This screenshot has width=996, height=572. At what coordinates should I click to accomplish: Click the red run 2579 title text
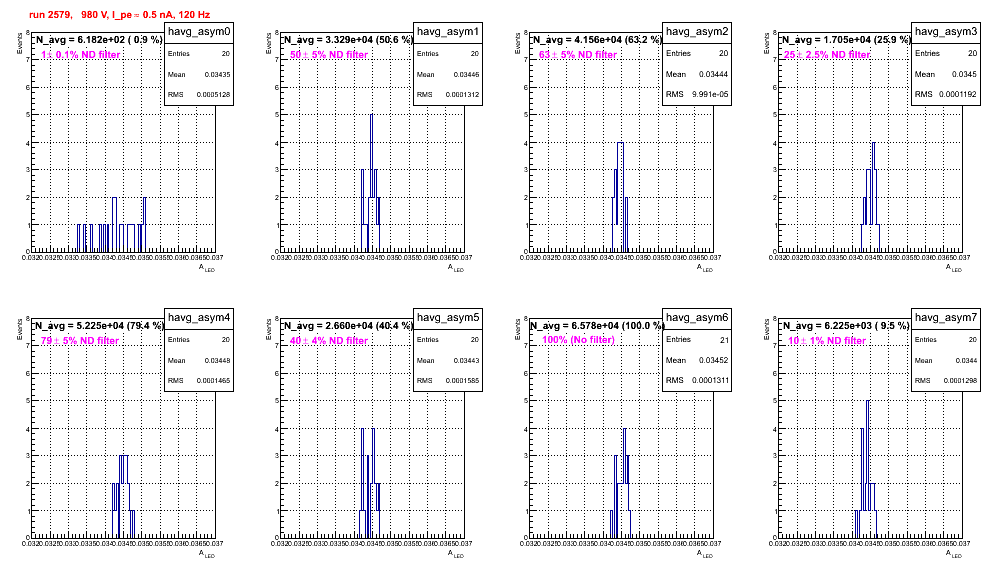point(119,15)
